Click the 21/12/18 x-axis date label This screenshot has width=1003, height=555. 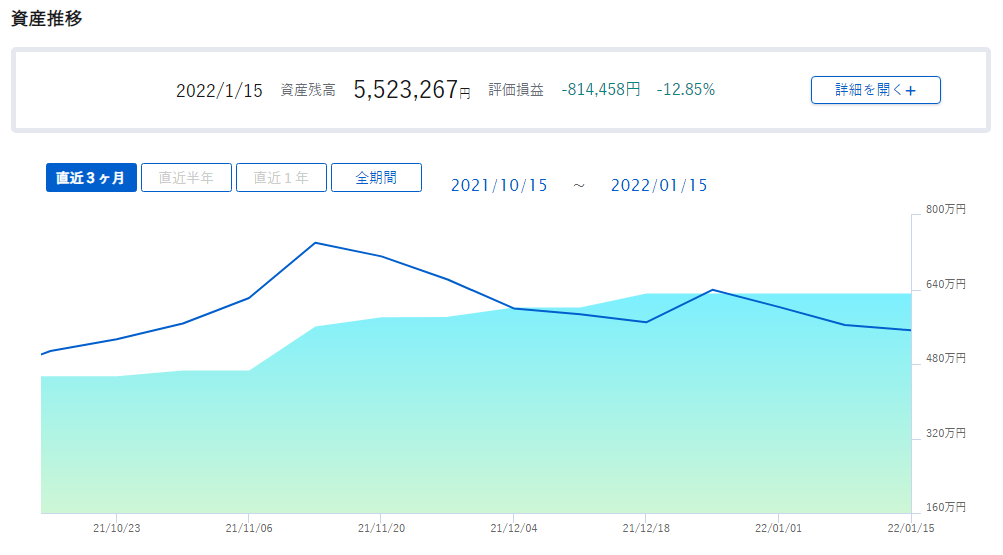646,528
